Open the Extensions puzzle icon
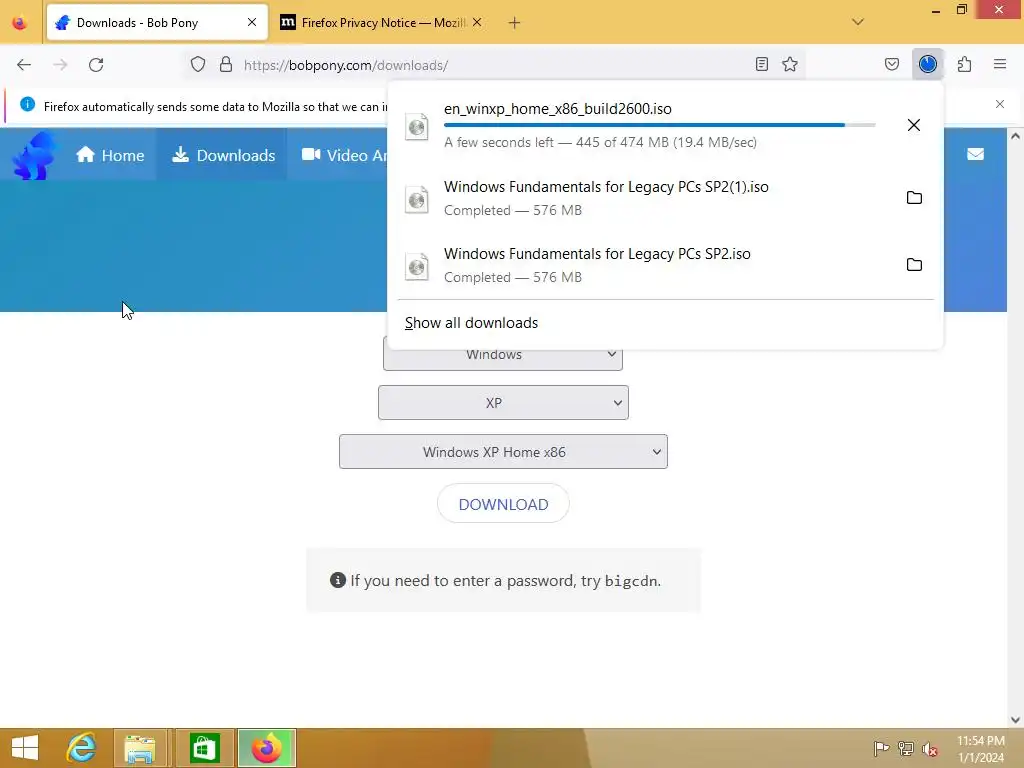1024x768 pixels. pos(964,64)
